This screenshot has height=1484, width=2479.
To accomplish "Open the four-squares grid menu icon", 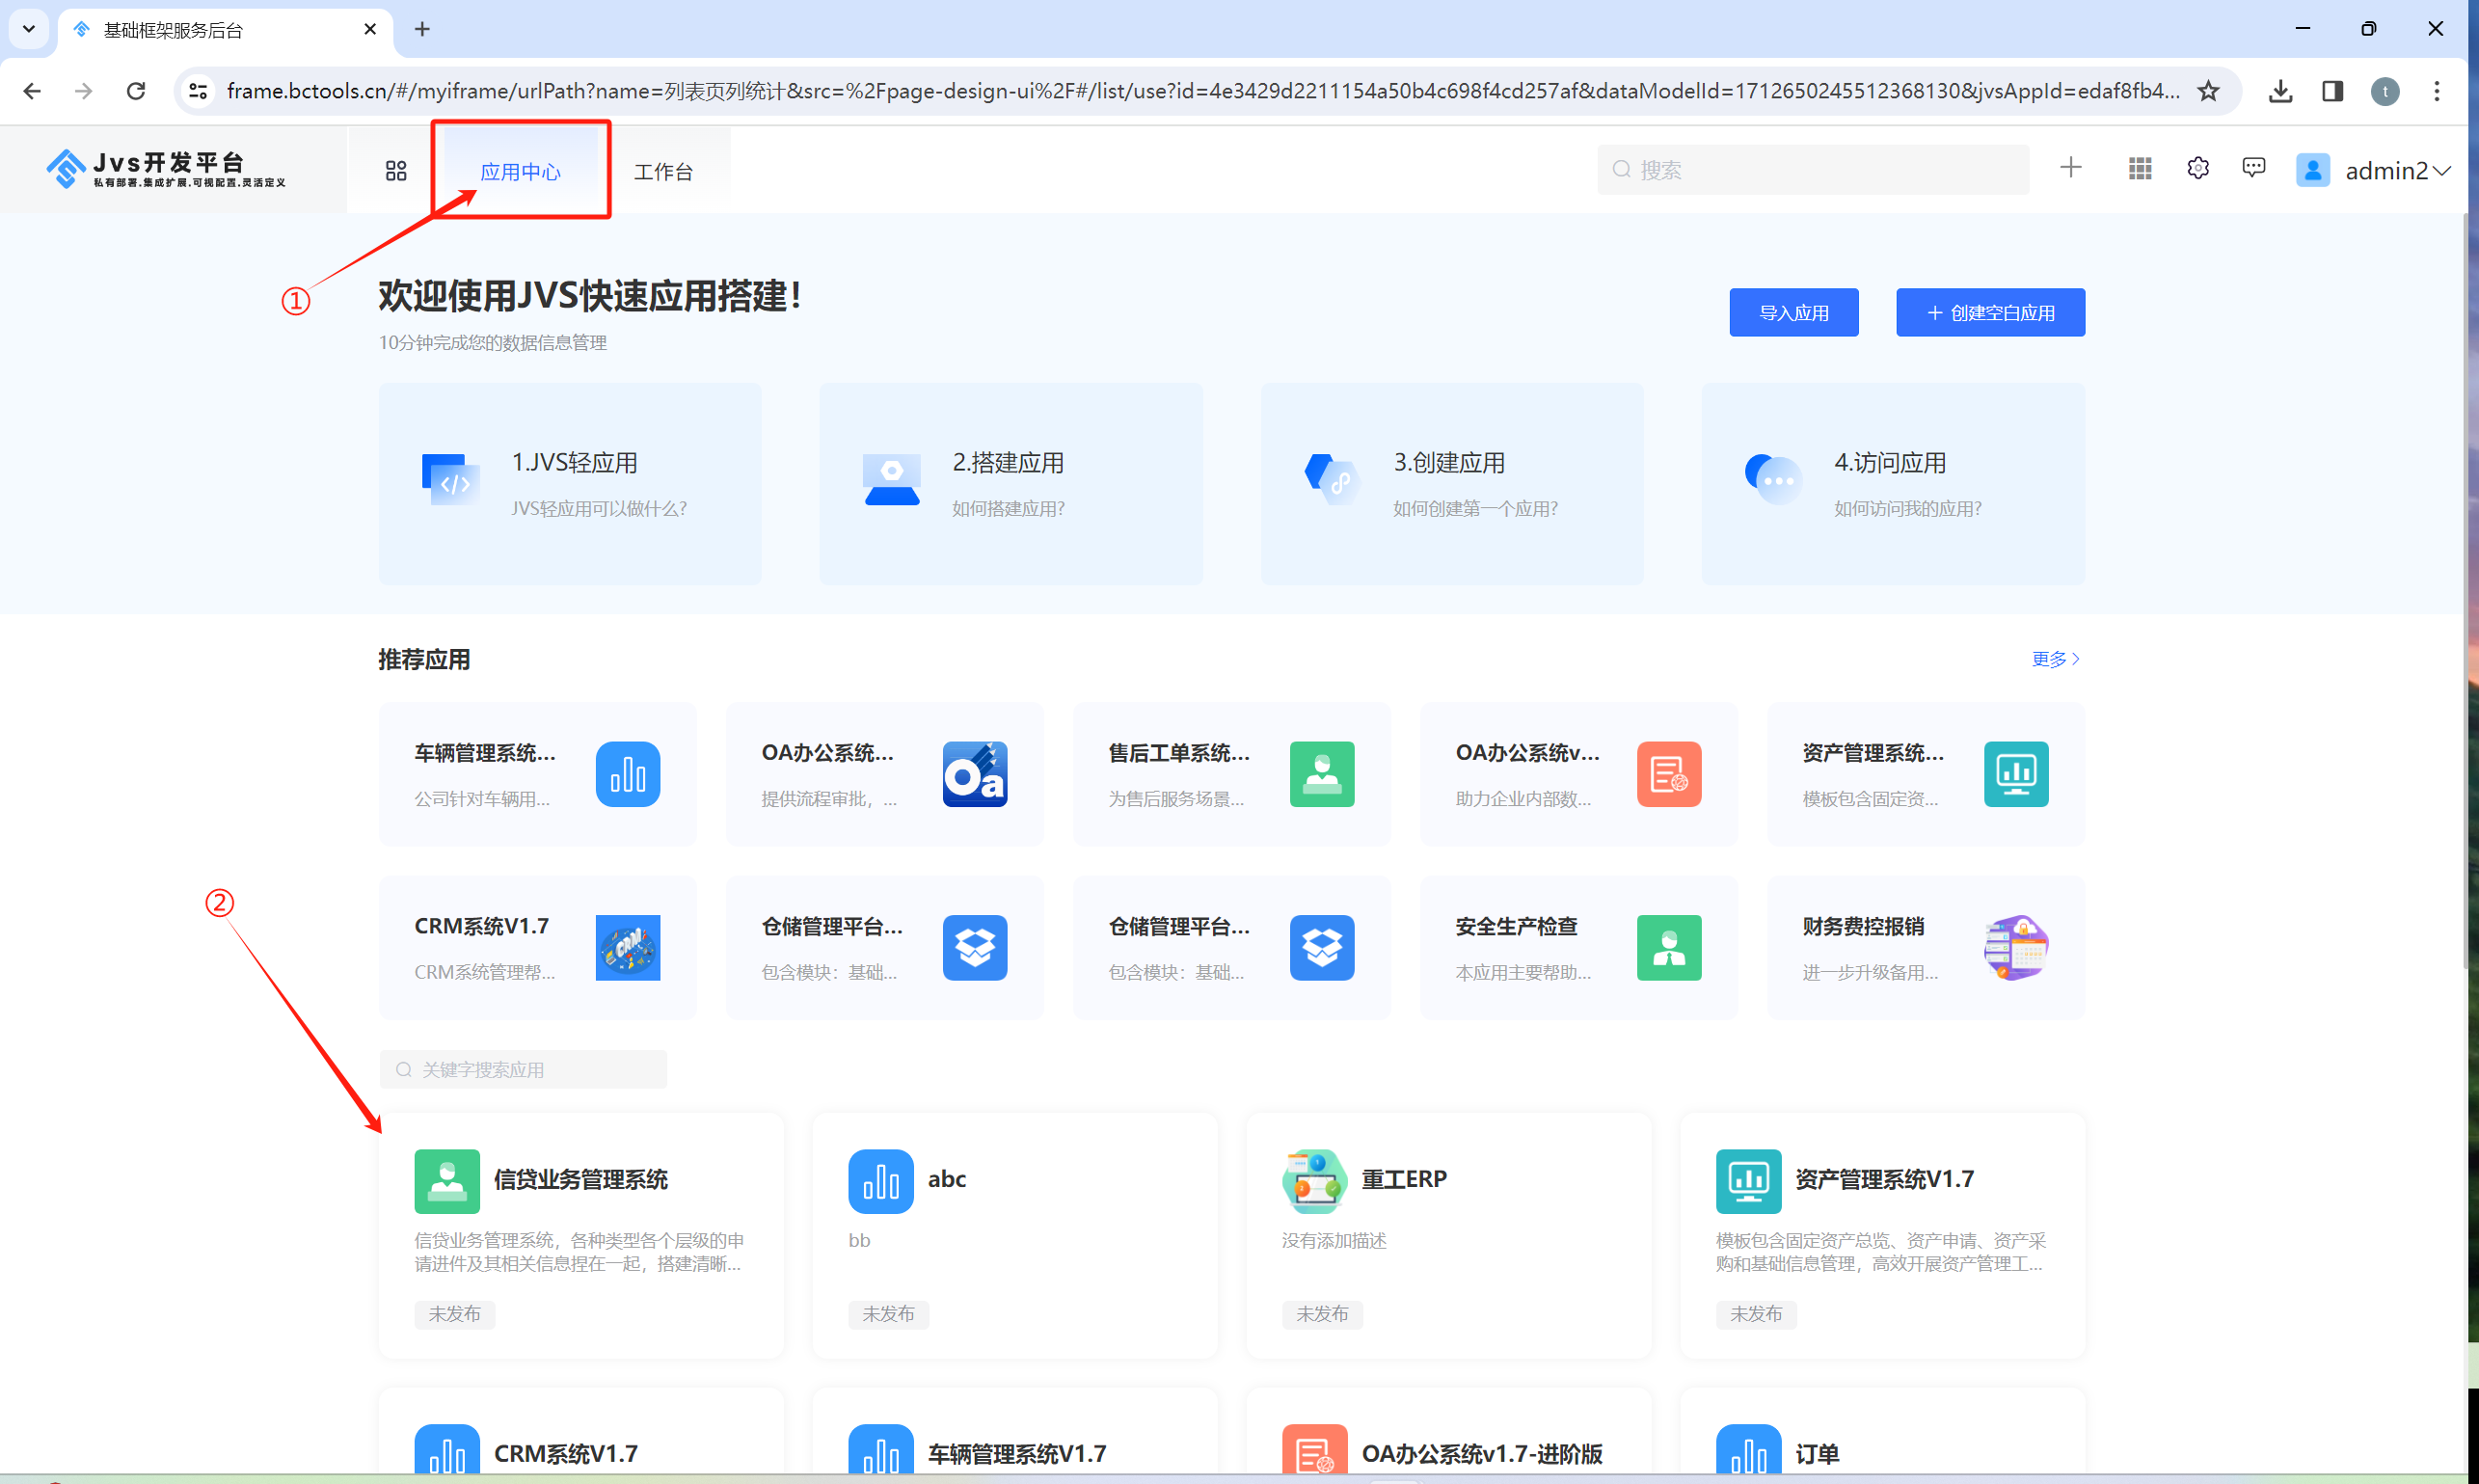I will click(396, 171).
